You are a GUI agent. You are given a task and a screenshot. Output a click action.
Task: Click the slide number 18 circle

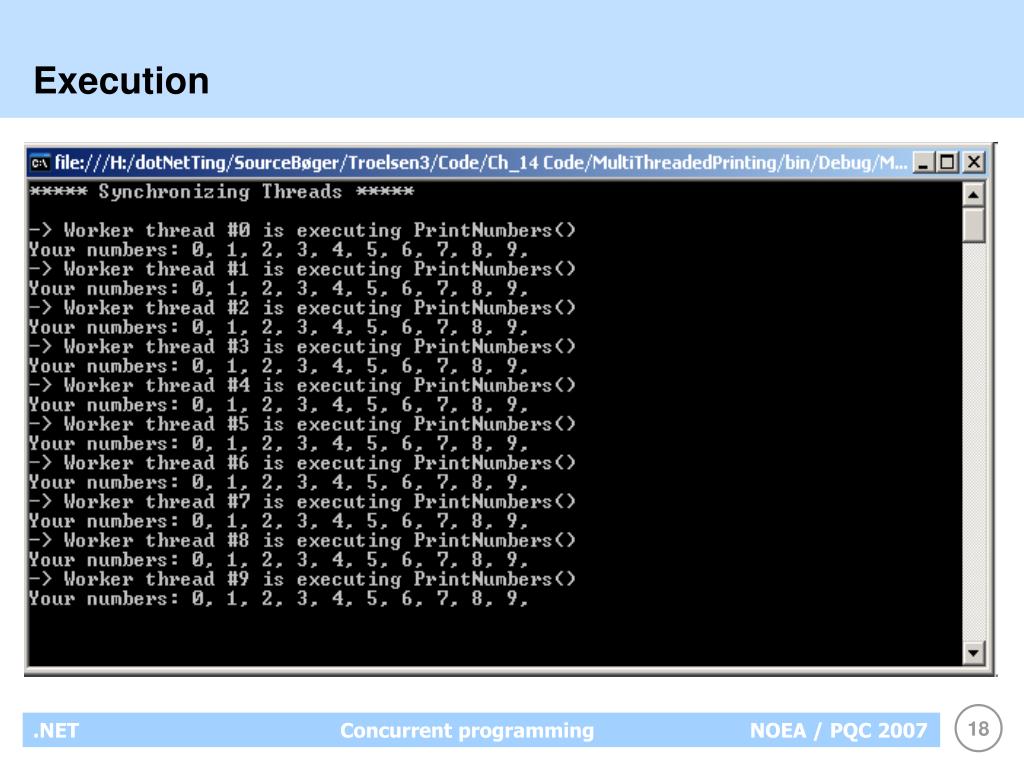pos(978,729)
